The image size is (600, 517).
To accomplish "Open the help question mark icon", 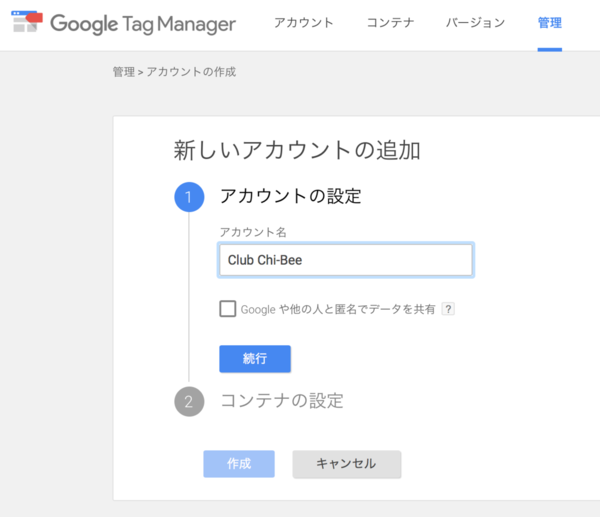I will coord(448,309).
